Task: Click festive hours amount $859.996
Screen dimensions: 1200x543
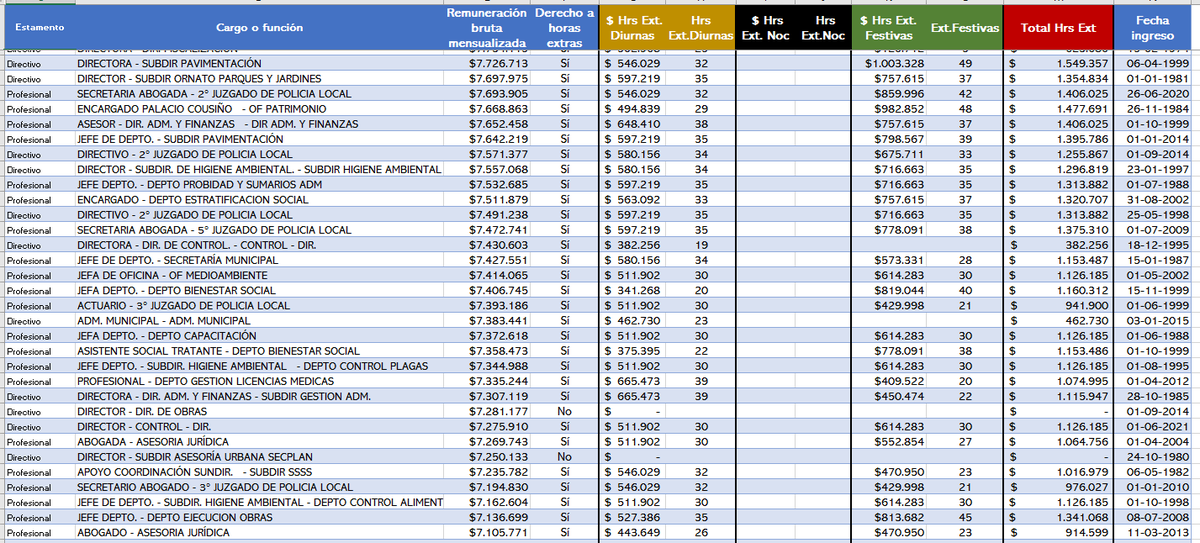Action: point(898,93)
